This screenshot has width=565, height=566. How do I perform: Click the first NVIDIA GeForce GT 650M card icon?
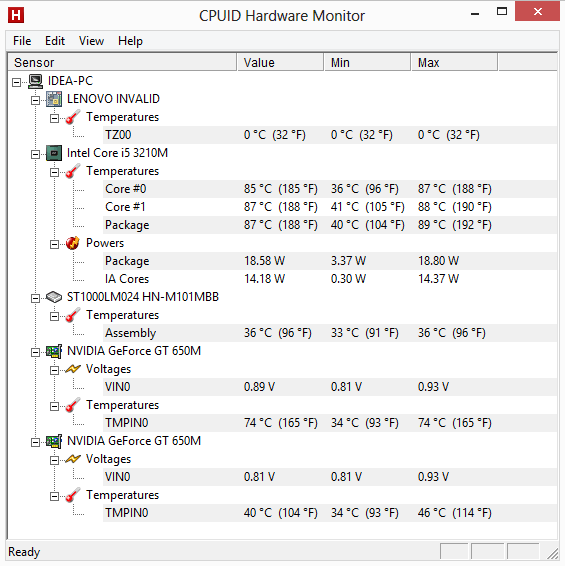click(54, 351)
